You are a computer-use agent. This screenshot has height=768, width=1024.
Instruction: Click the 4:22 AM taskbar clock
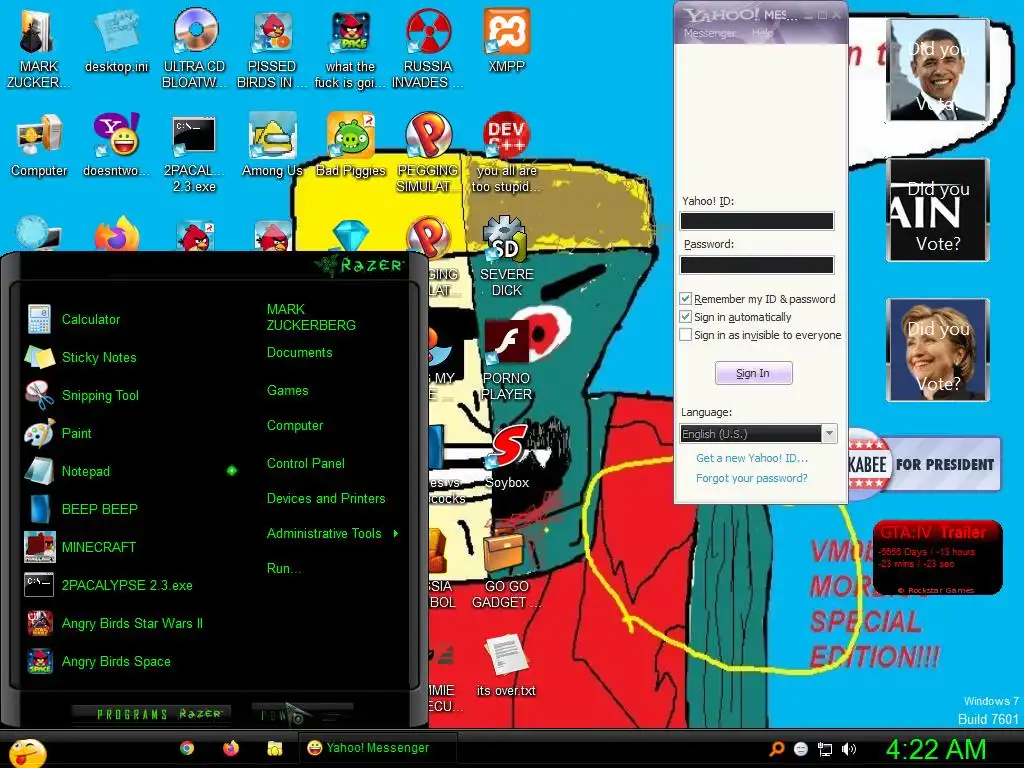coord(935,749)
